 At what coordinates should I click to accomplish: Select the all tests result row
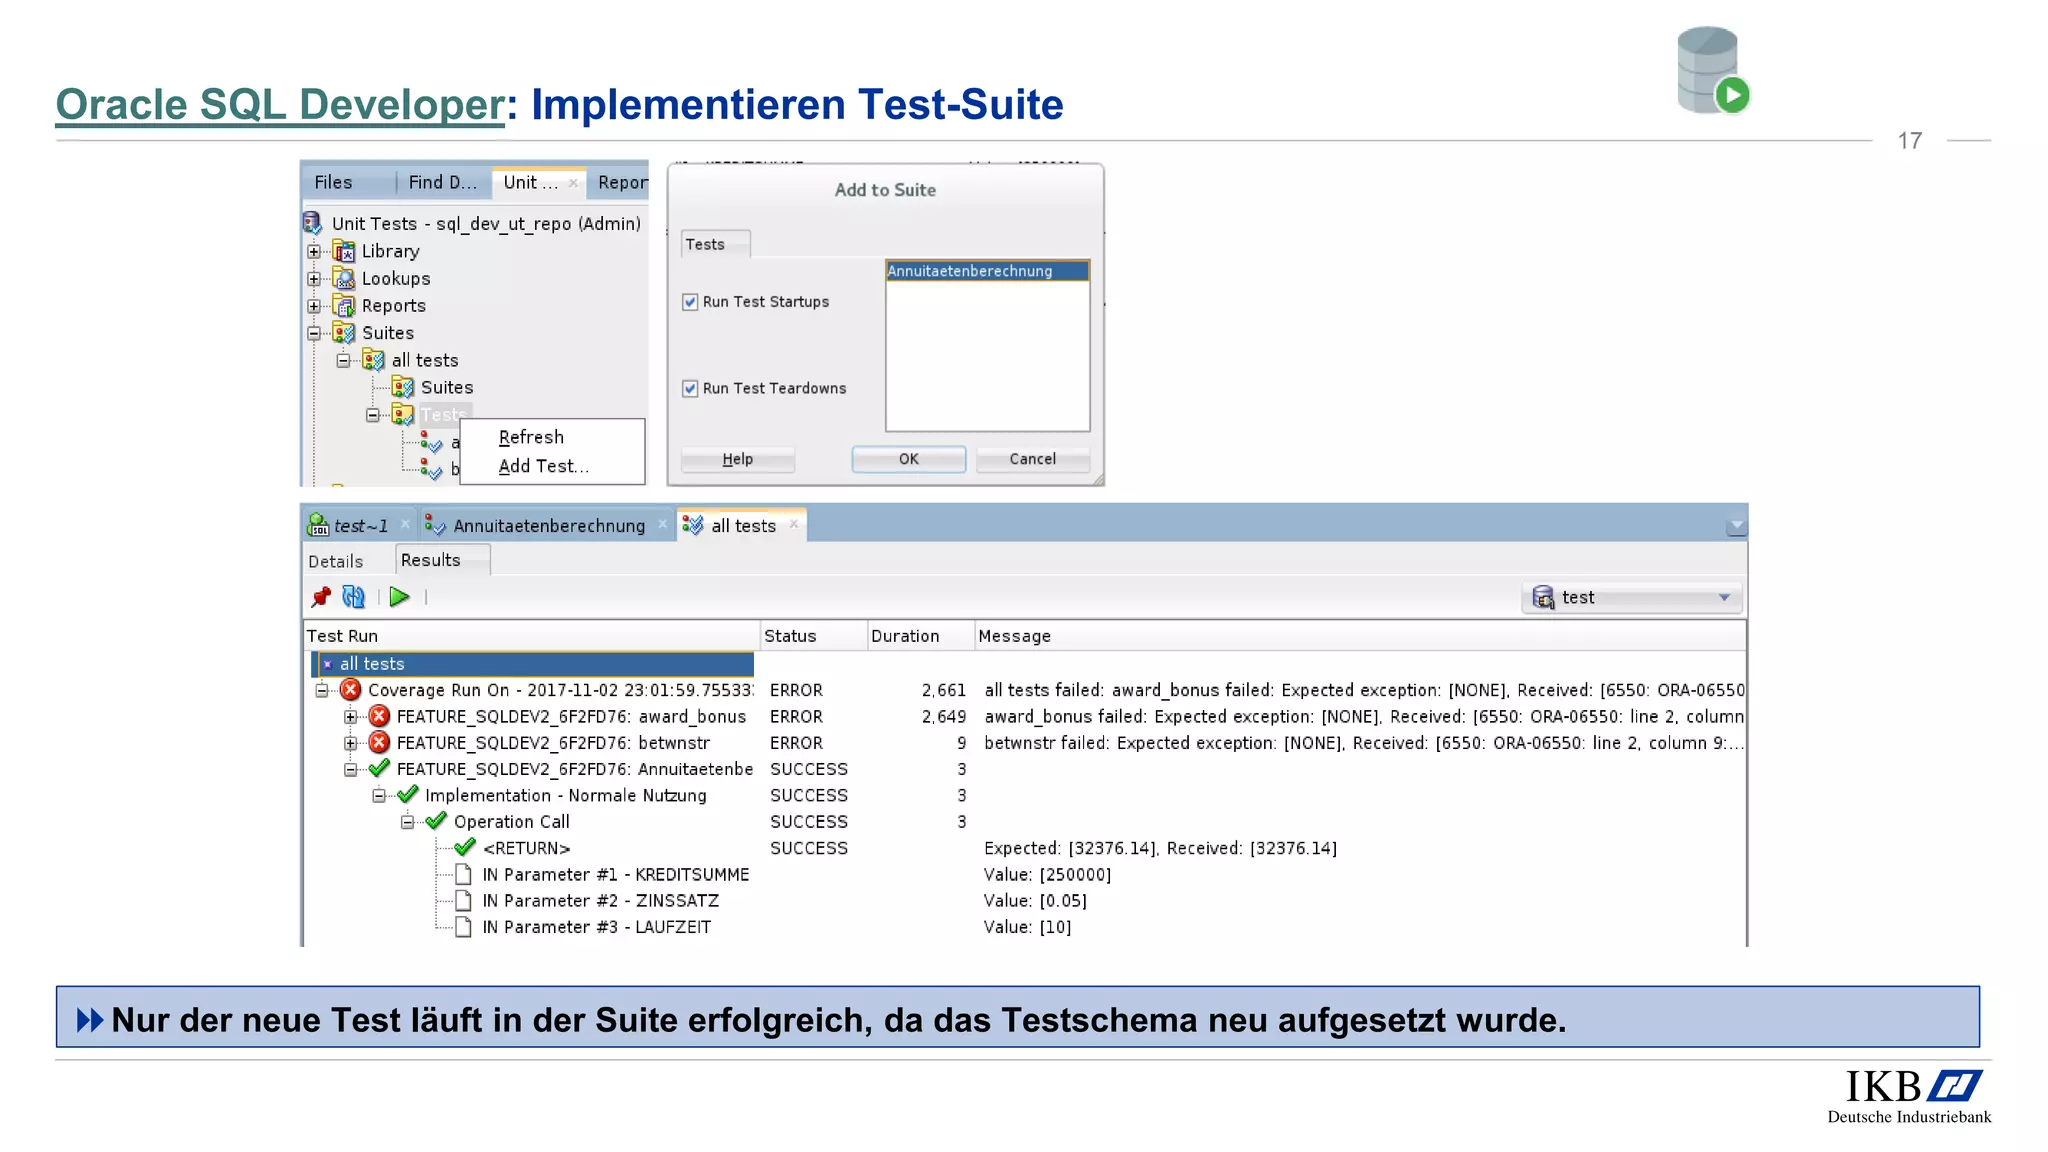534,664
